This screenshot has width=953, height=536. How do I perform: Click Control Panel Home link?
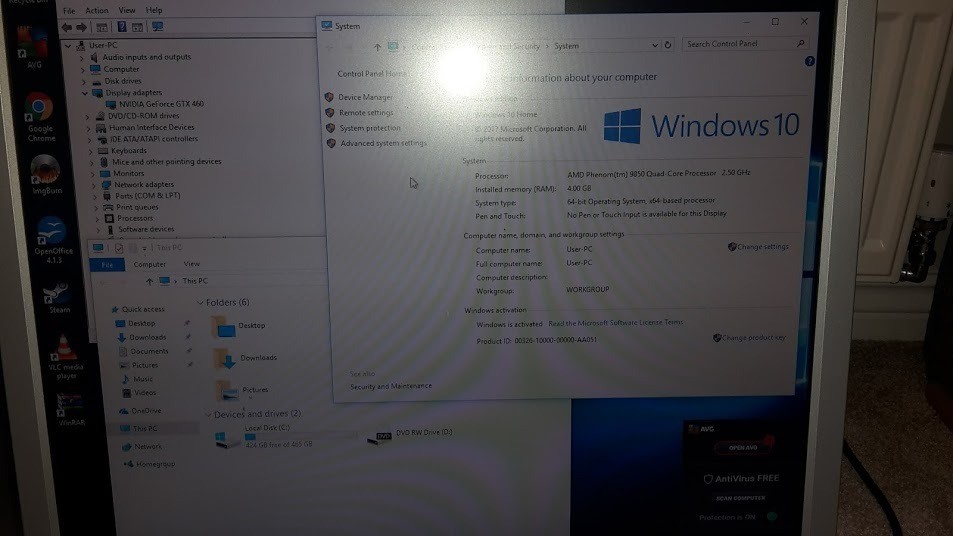coord(372,74)
